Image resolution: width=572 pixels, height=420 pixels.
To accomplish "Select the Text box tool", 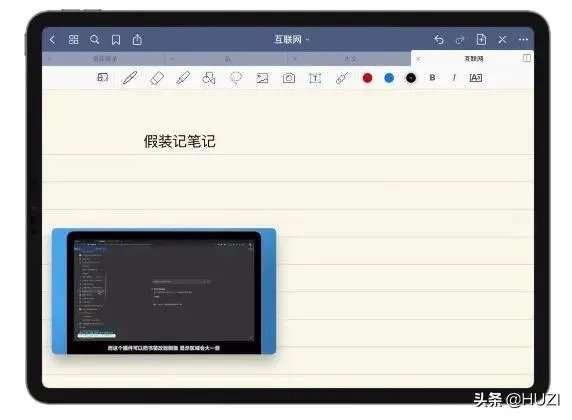I will (x=315, y=78).
